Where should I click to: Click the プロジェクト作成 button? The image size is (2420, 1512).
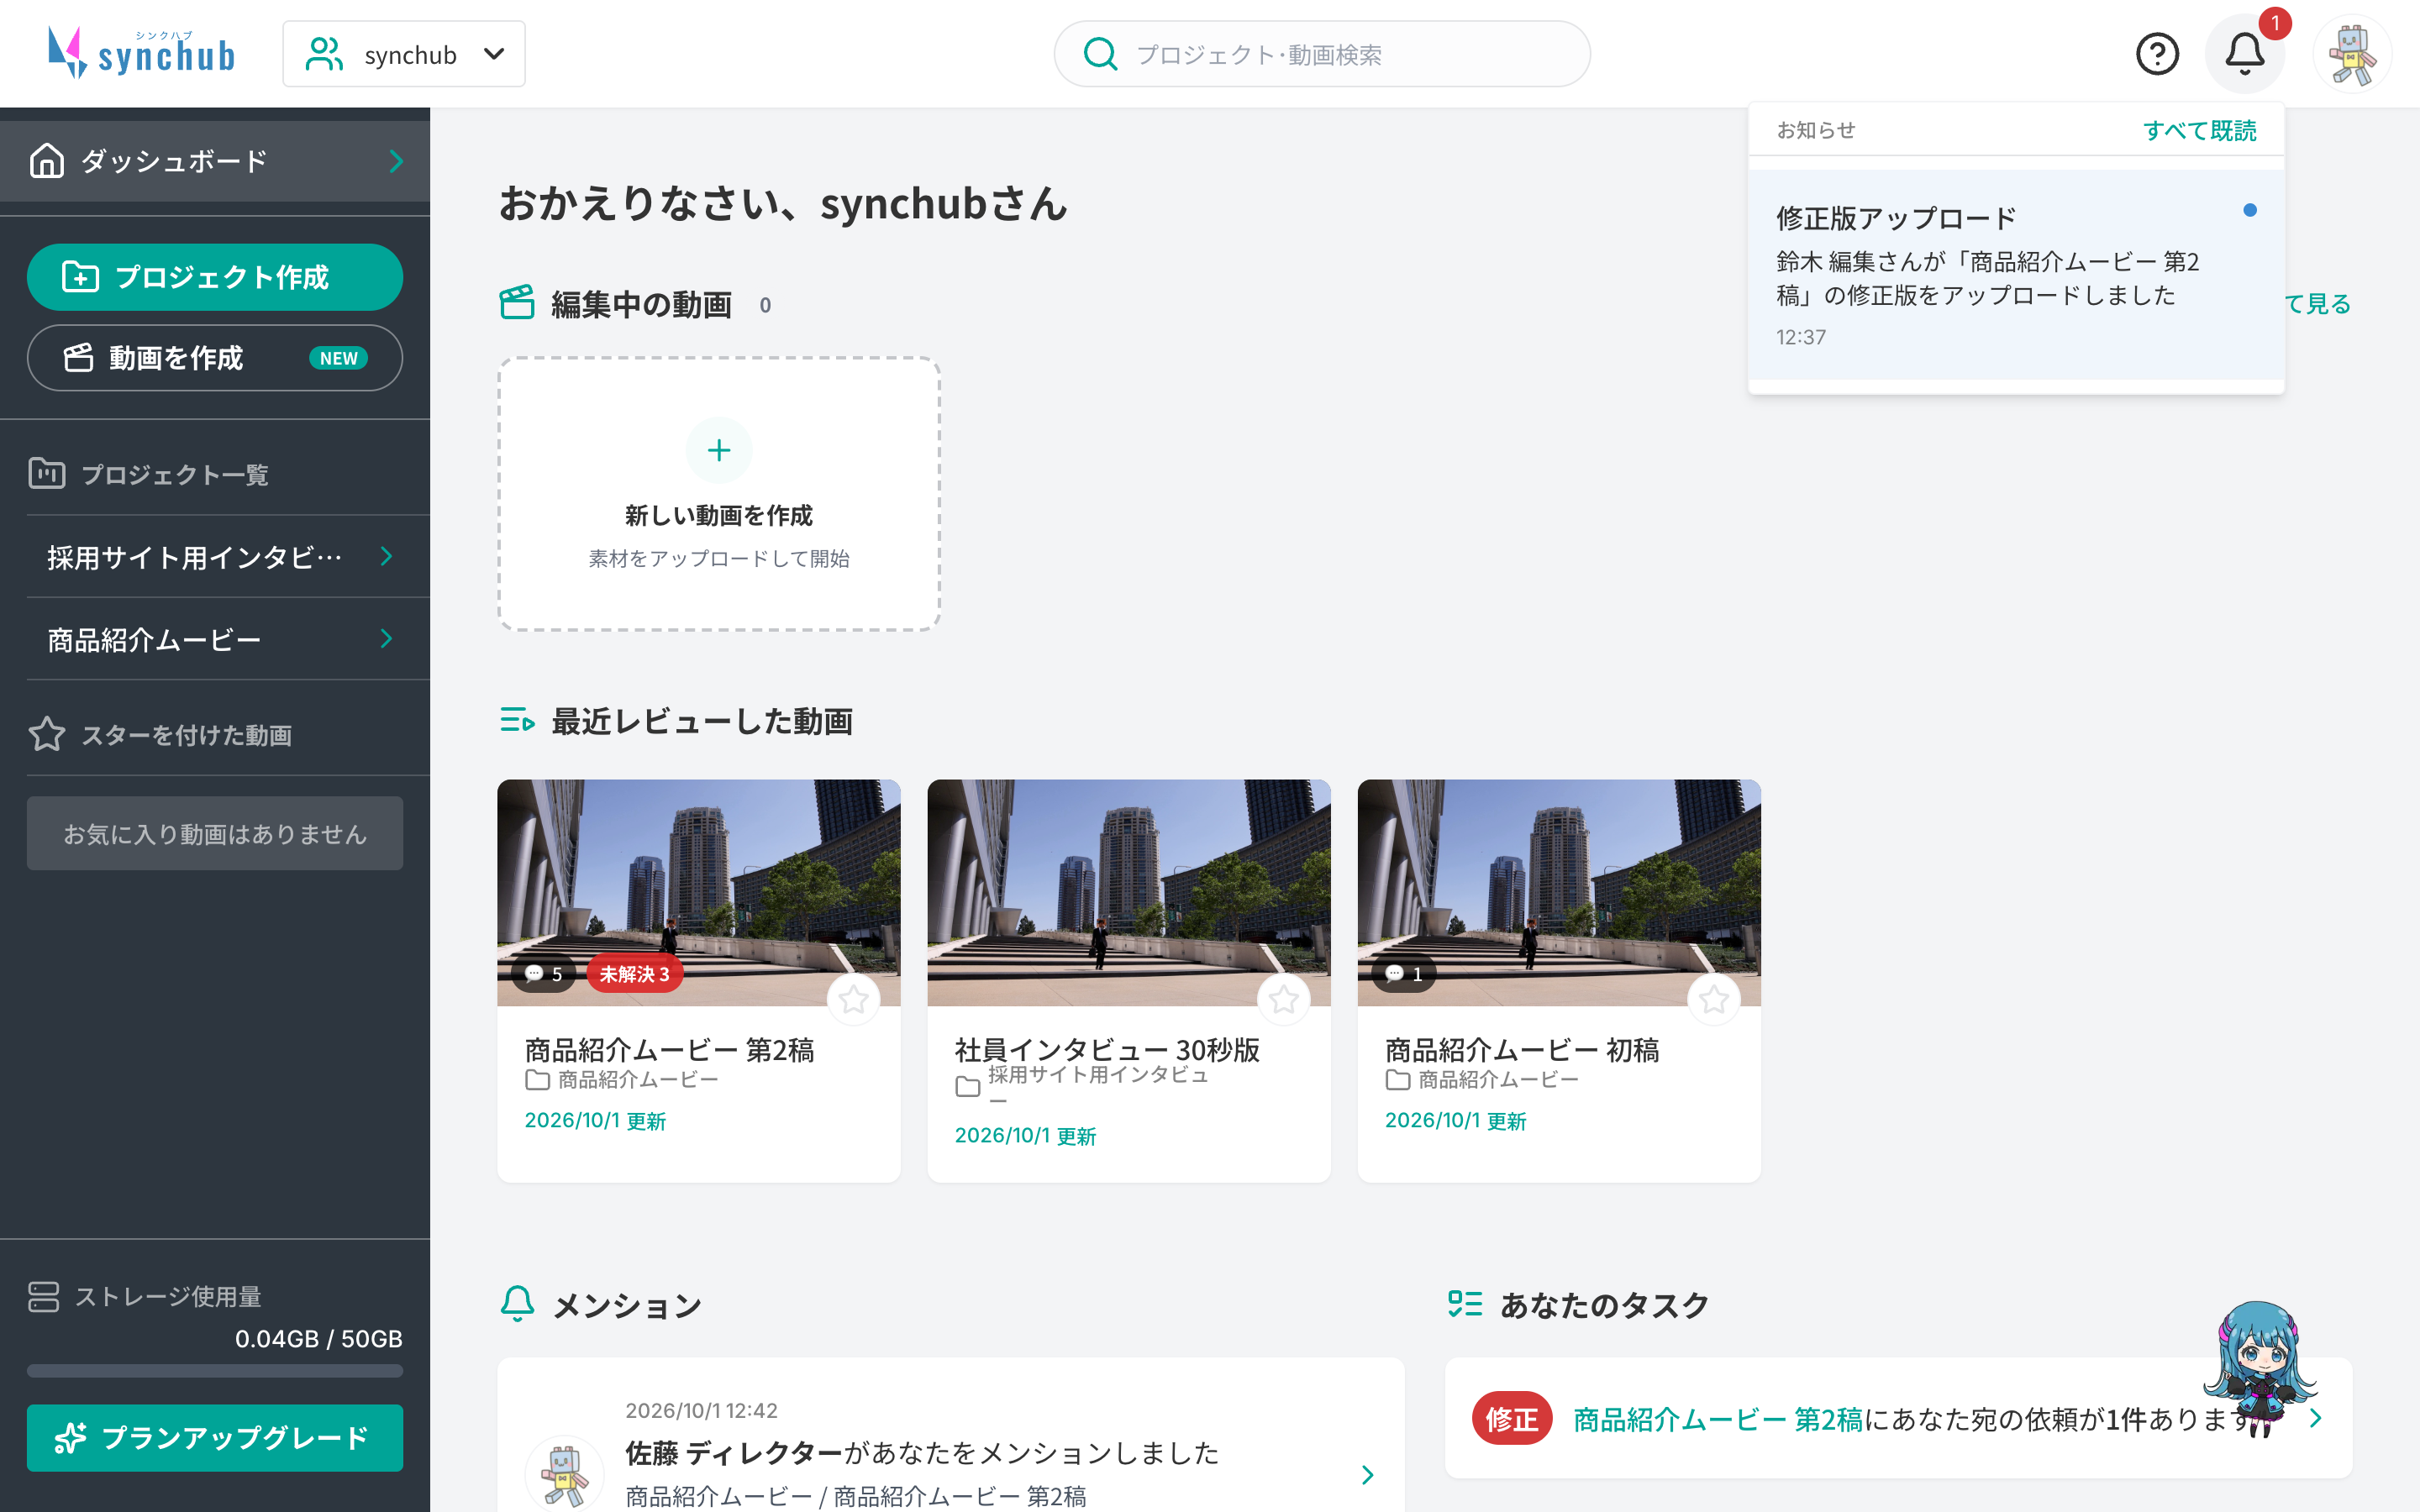click(x=215, y=277)
